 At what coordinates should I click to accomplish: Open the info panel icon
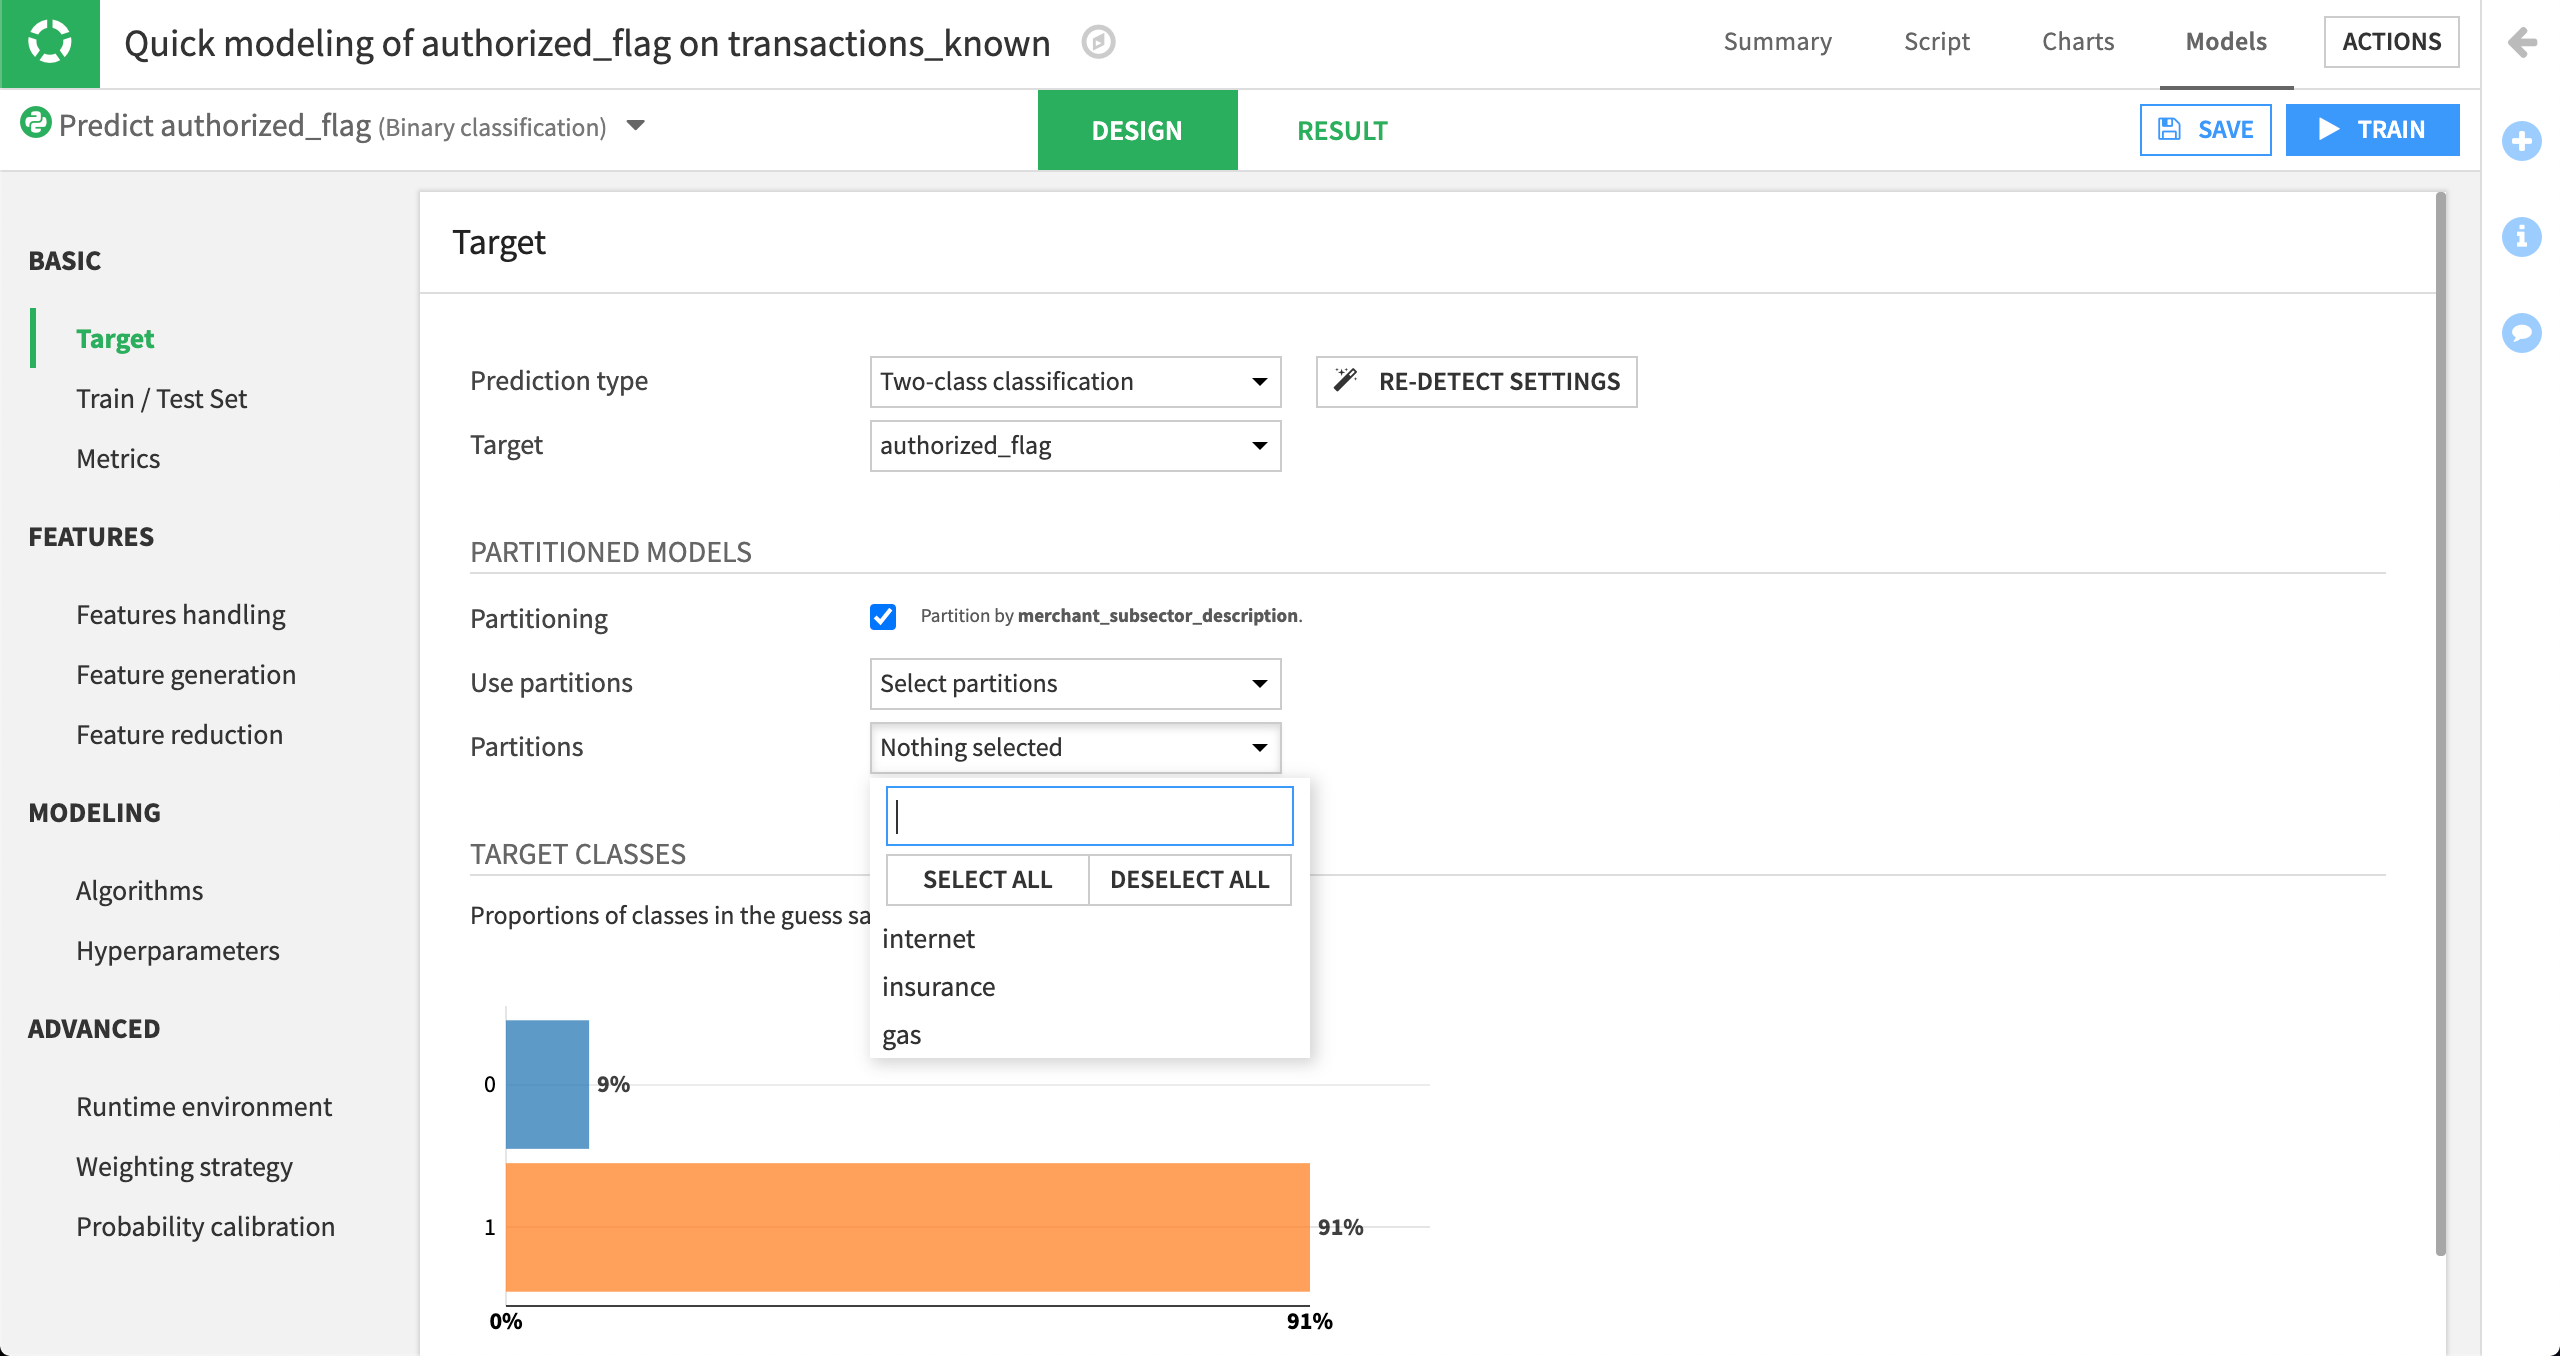2521,237
